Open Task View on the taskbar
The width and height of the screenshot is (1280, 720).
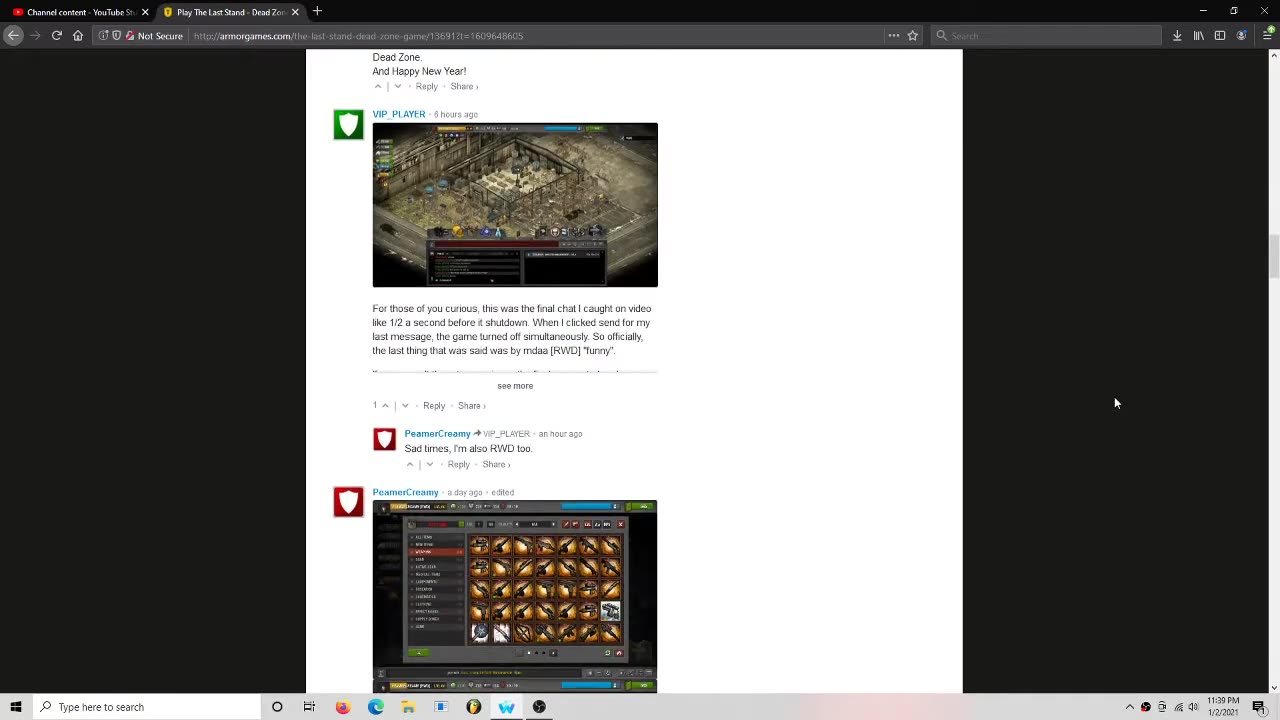(x=309, y=707)
